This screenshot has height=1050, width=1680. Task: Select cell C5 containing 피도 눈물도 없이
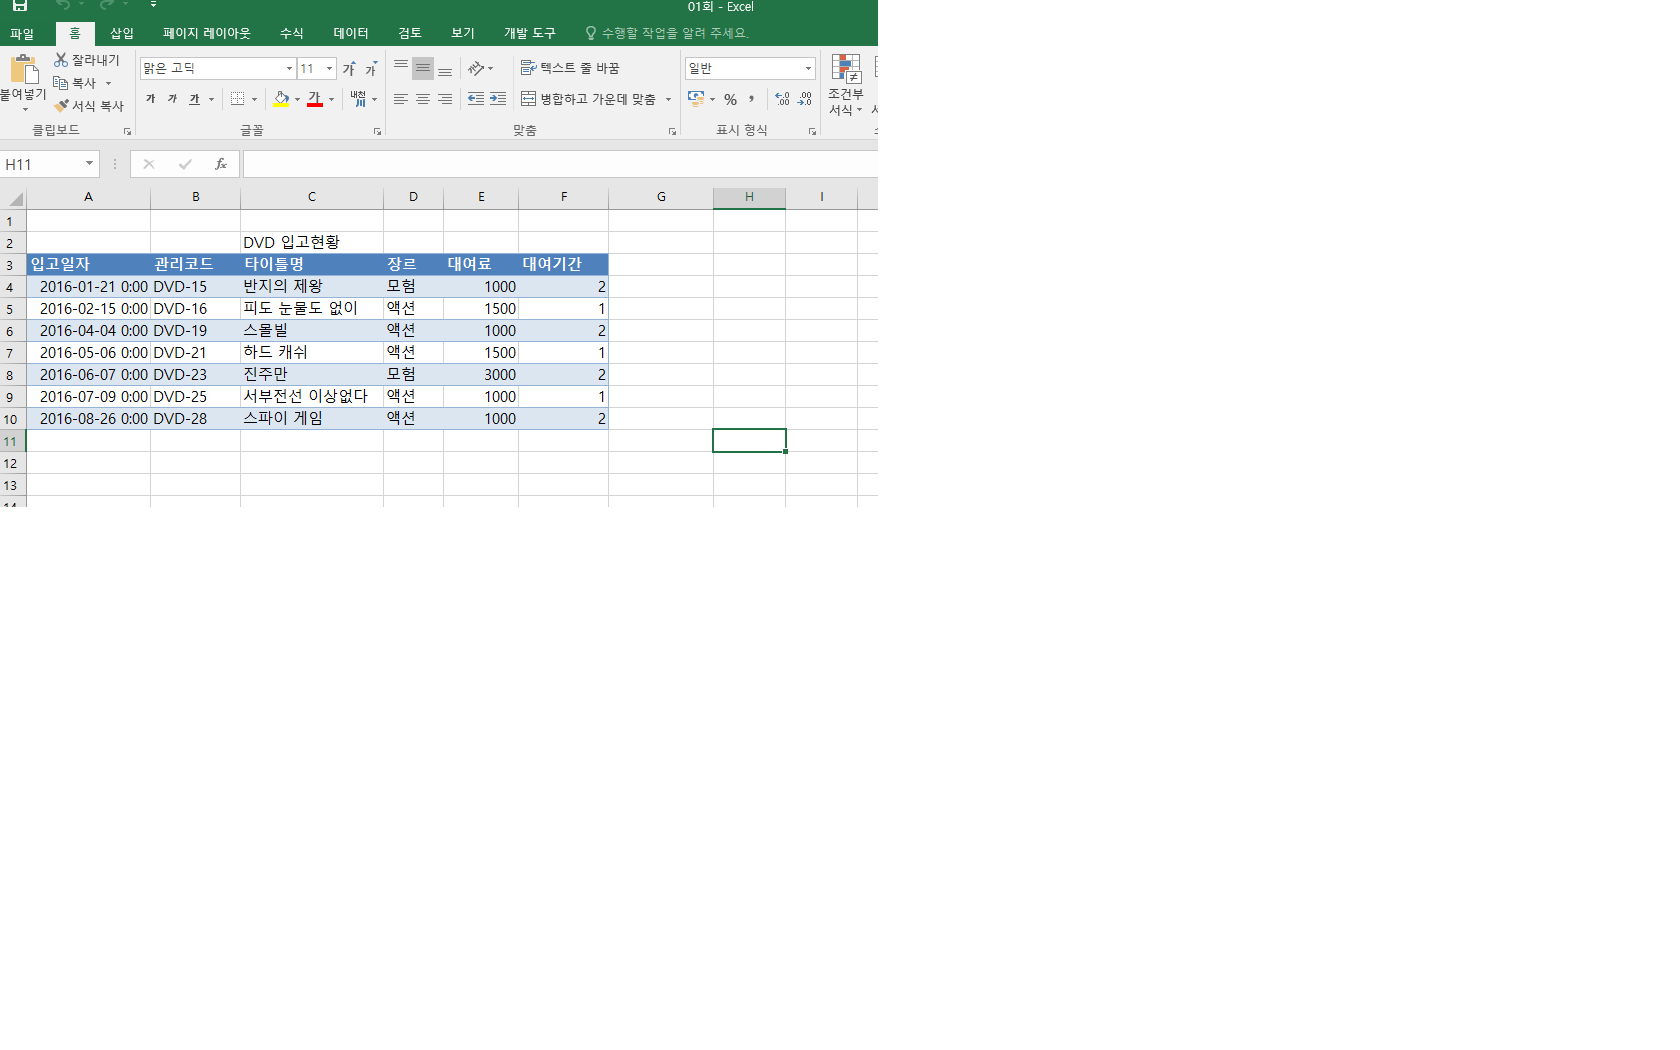coord(311,308)
